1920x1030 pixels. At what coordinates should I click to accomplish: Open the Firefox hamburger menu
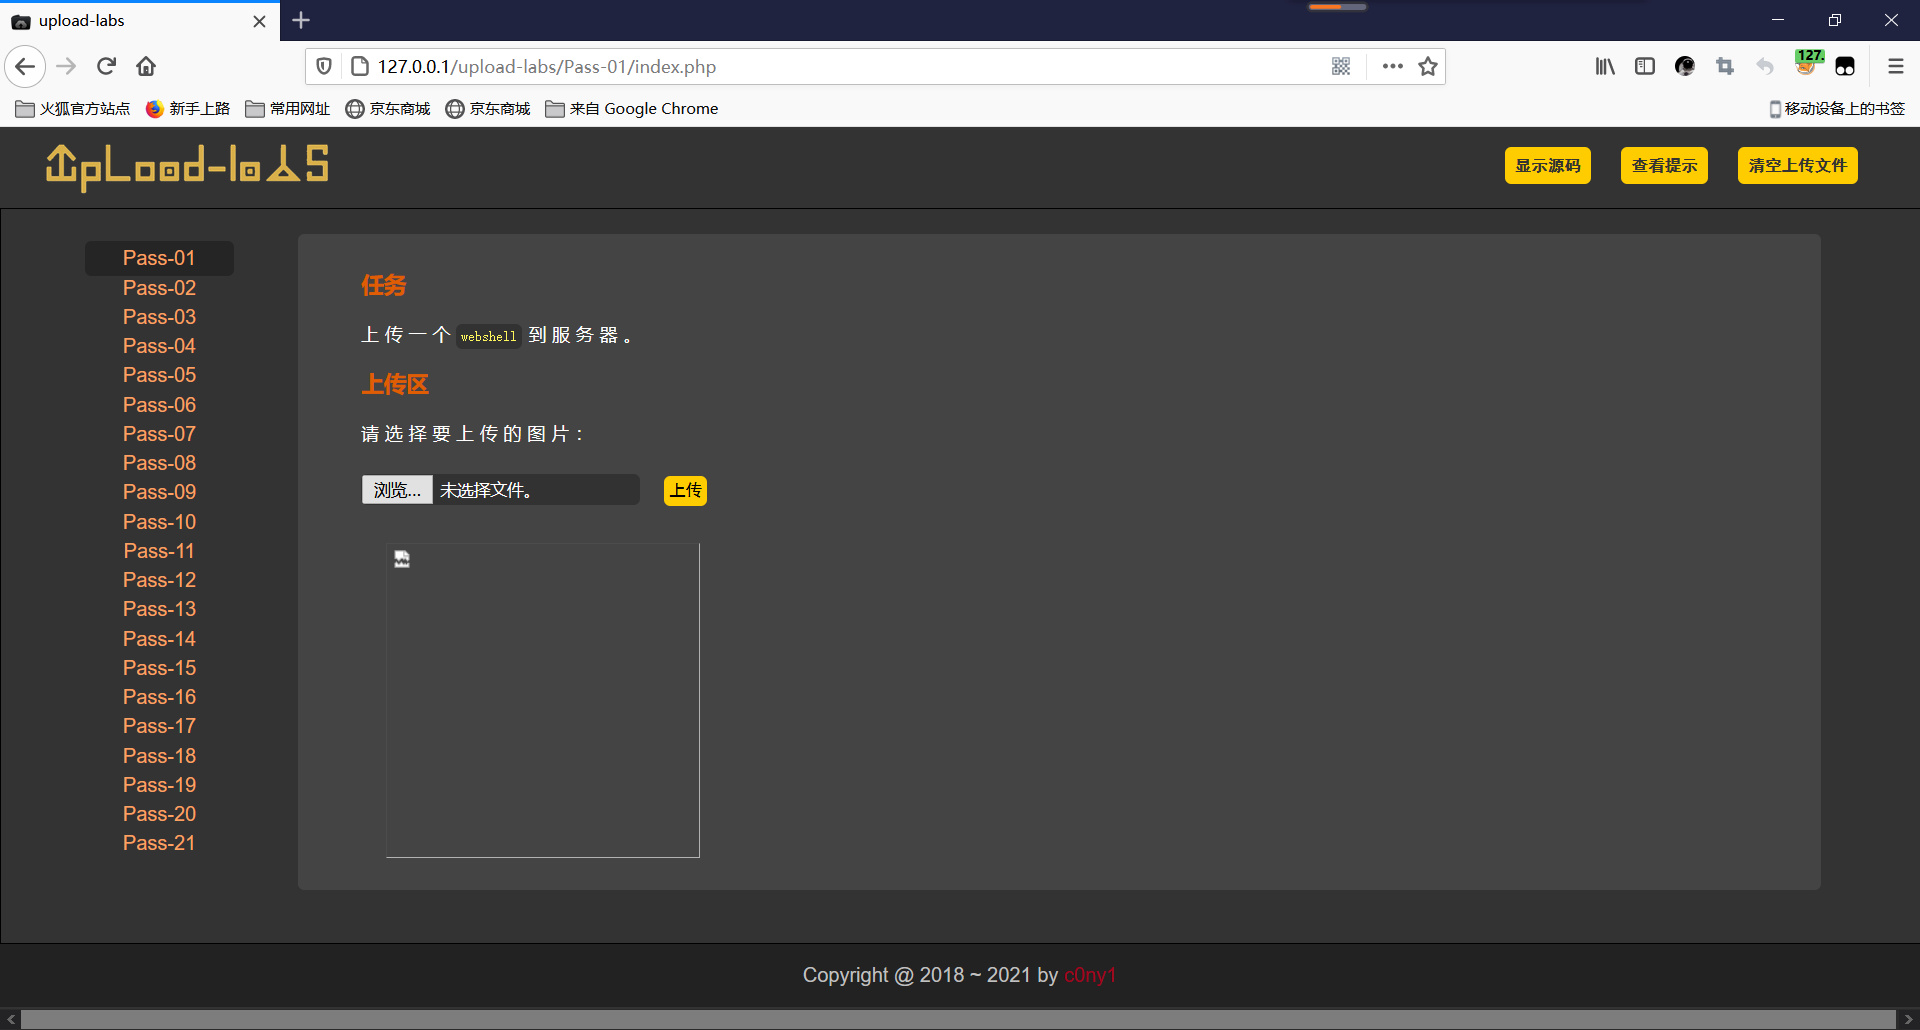click(1895, 66)
